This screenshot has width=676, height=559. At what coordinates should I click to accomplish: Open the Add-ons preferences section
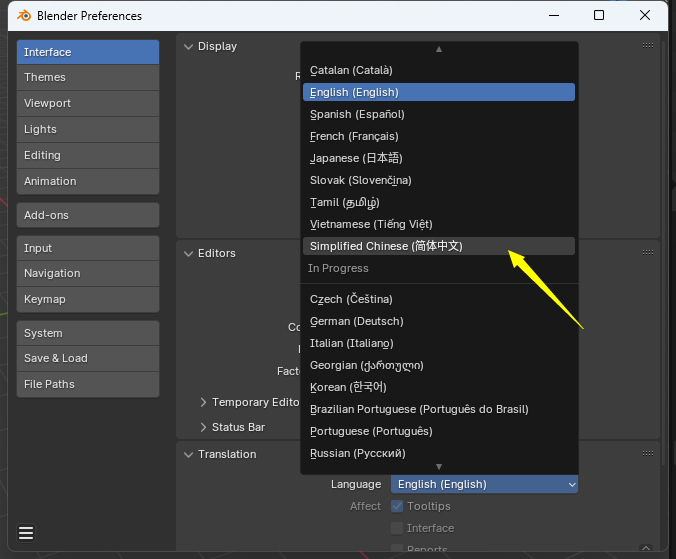click(x=88, y=215)
